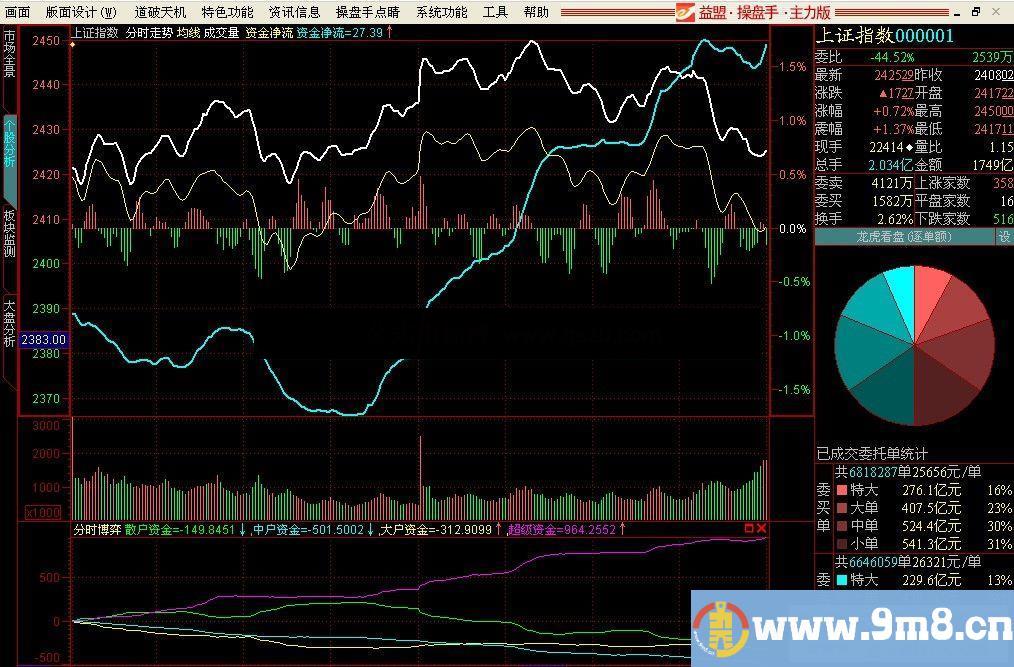Screen dimensions: 1014x667
Task: Click the 益盟 logo icon in title bar
Action: click(x=685, y=12)
